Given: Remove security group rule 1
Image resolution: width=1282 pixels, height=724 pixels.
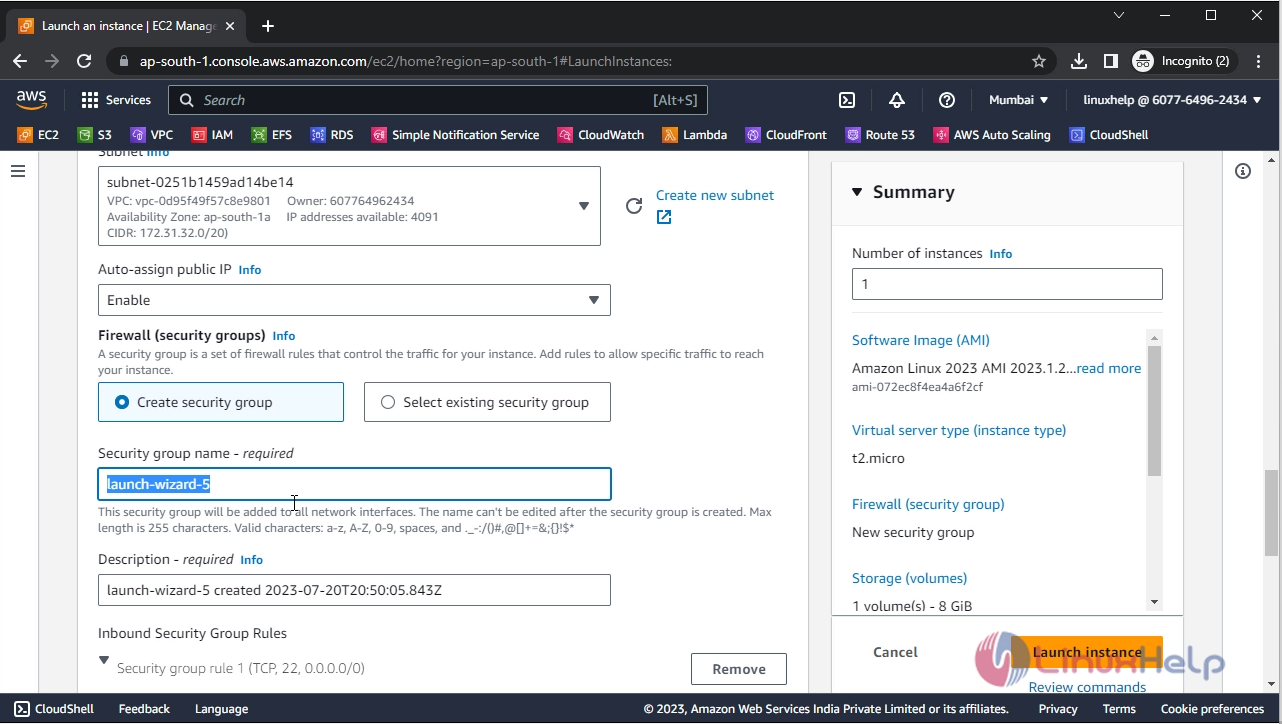Looking at the screenshot, I should coord(739,669).
